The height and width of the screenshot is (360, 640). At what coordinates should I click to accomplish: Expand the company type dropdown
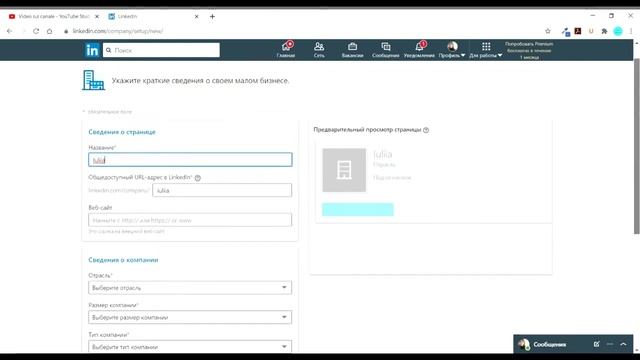tap(190, 347)
